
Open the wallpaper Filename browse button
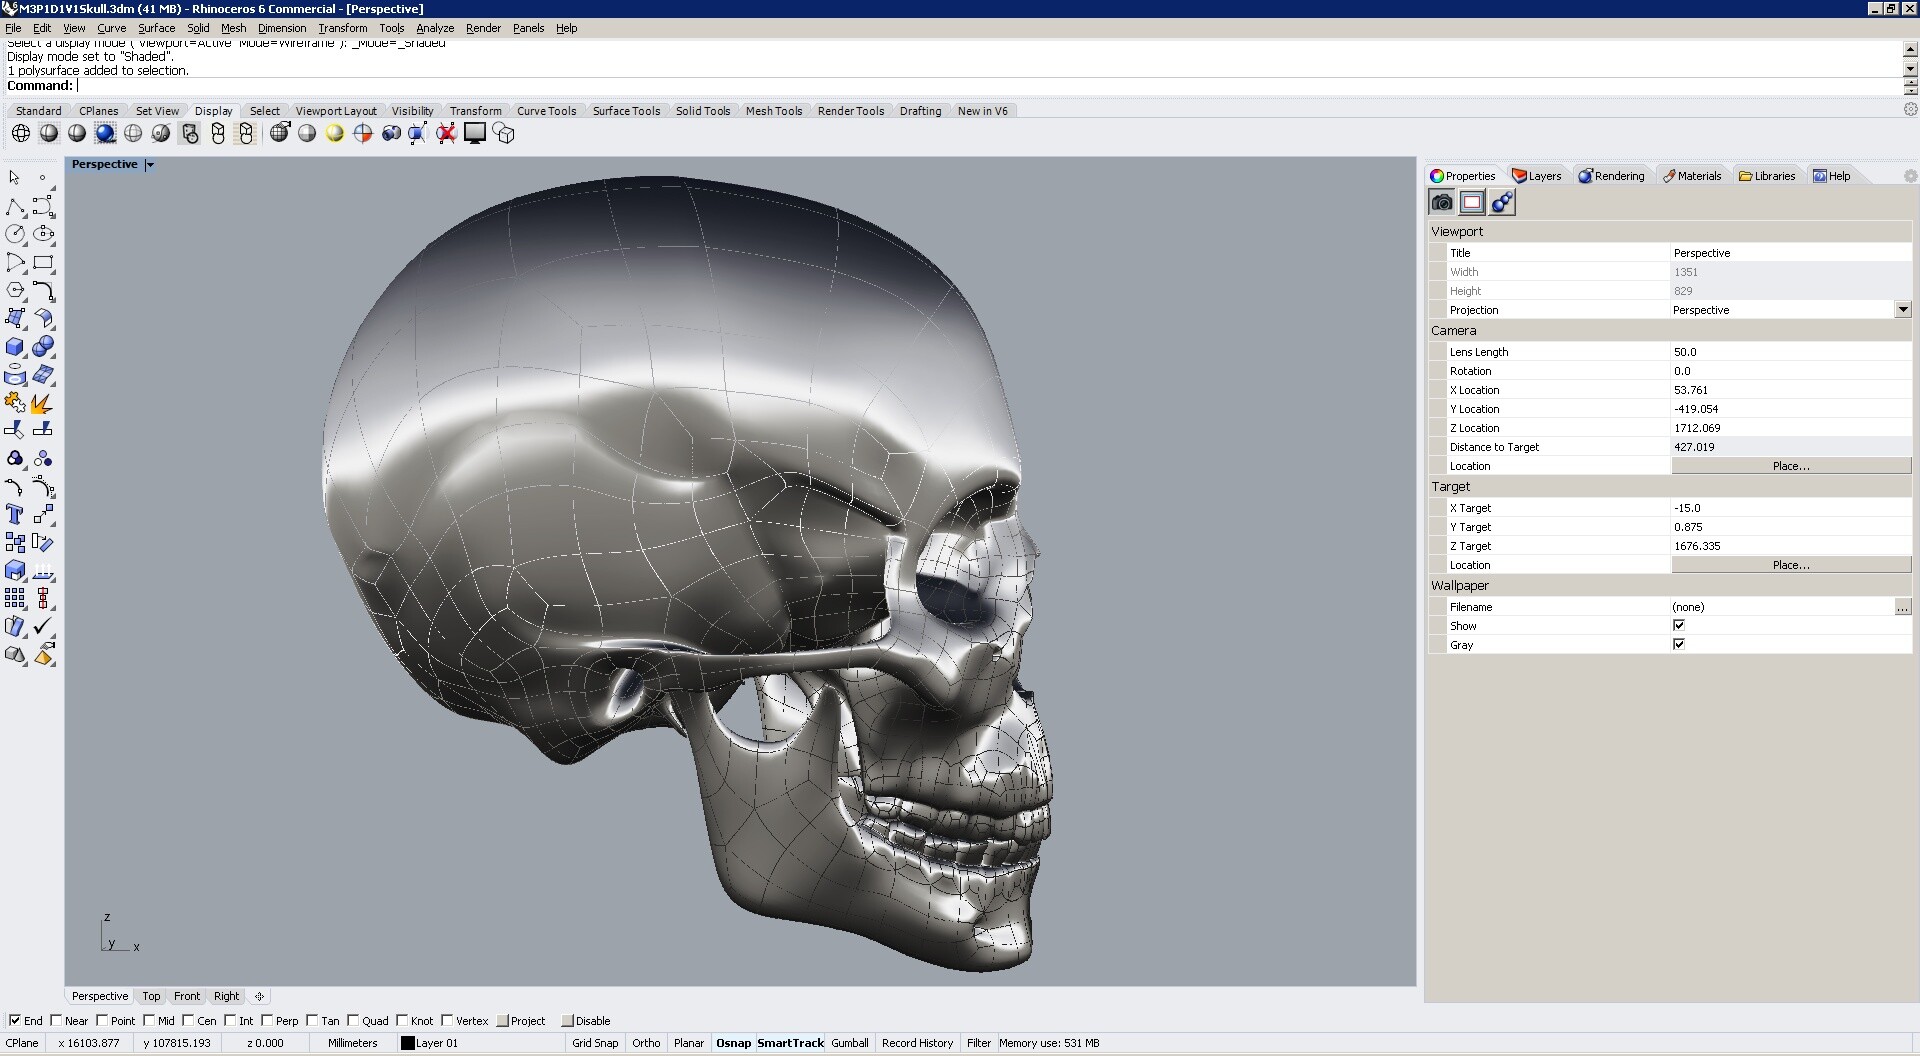[x=1903, y=607]
